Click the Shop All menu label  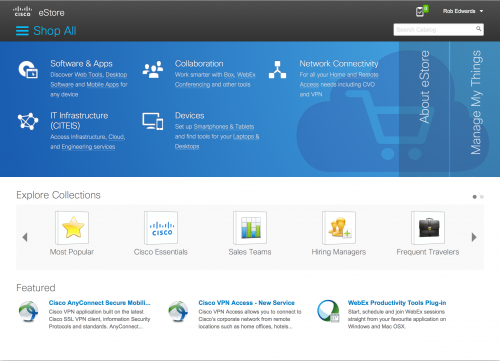(55, 31)
